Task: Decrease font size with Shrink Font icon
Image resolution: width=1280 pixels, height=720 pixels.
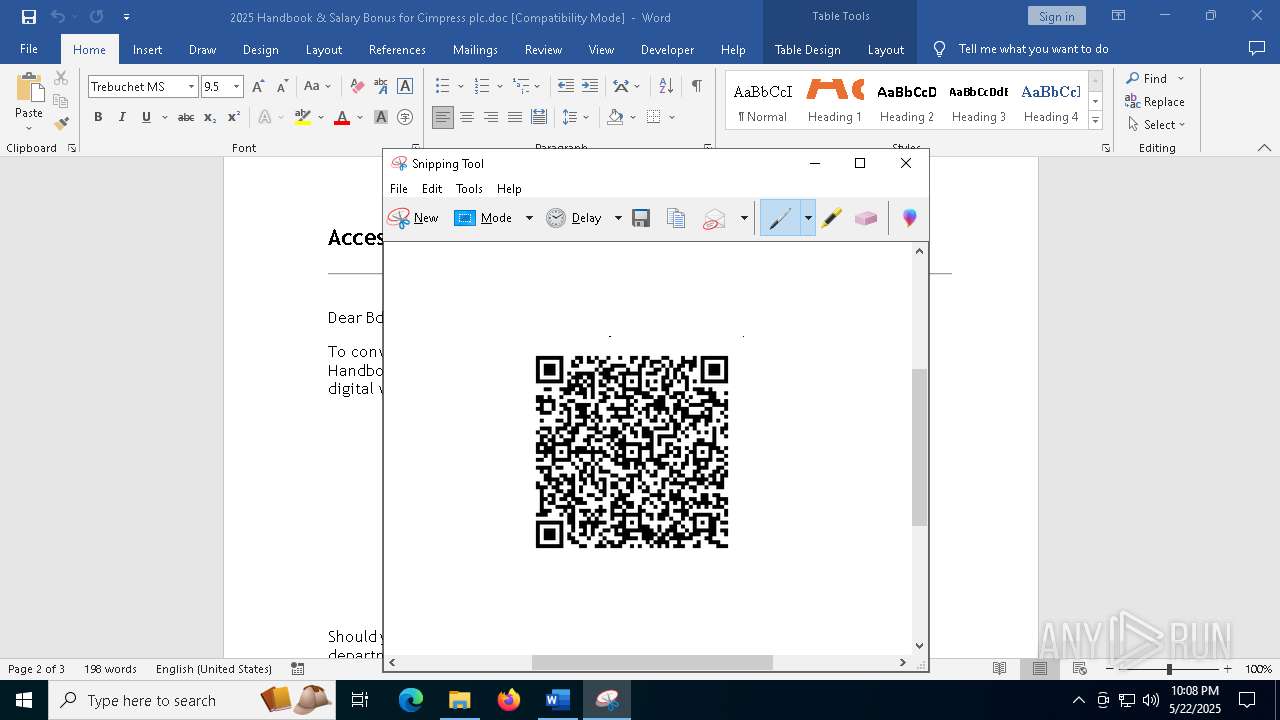Action: point(282,86)
